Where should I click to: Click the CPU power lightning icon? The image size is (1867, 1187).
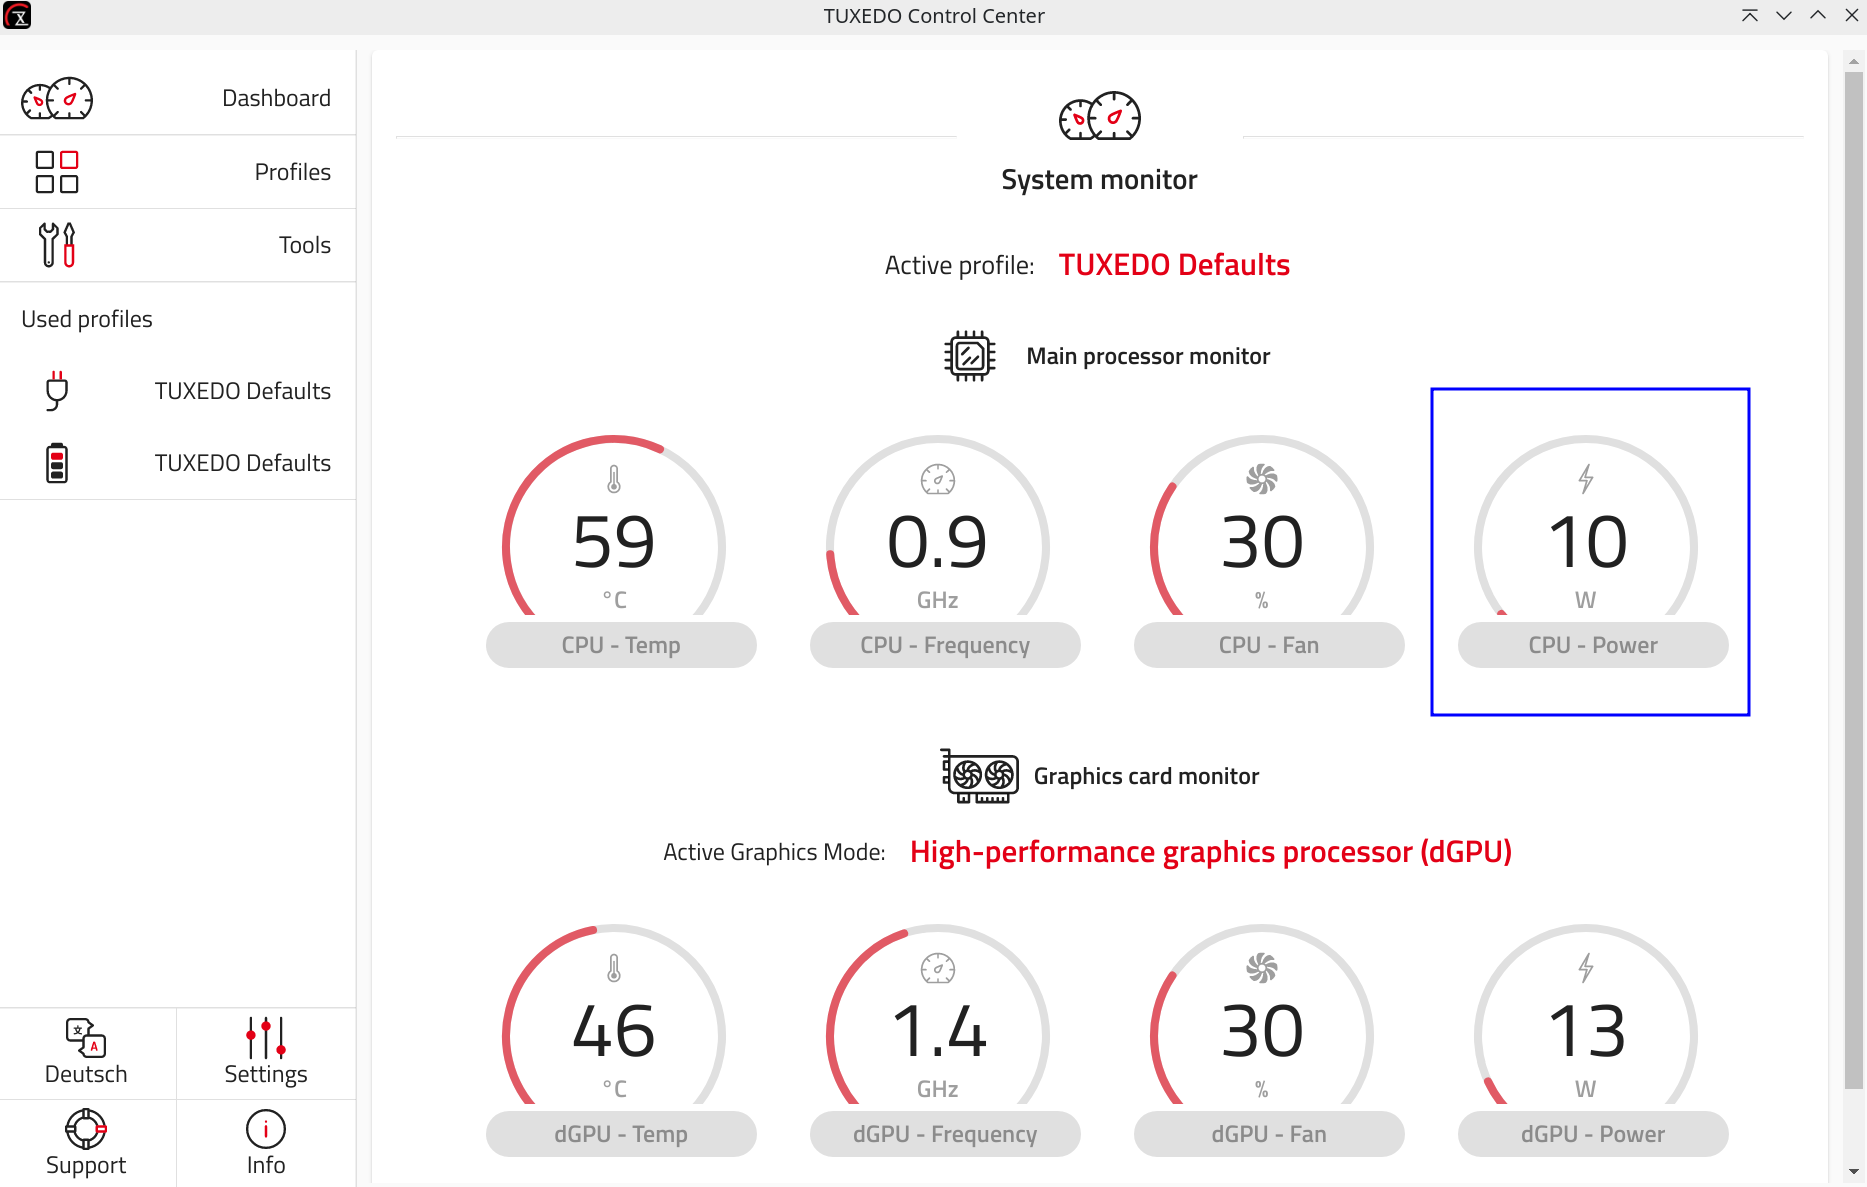(1586, 479)
